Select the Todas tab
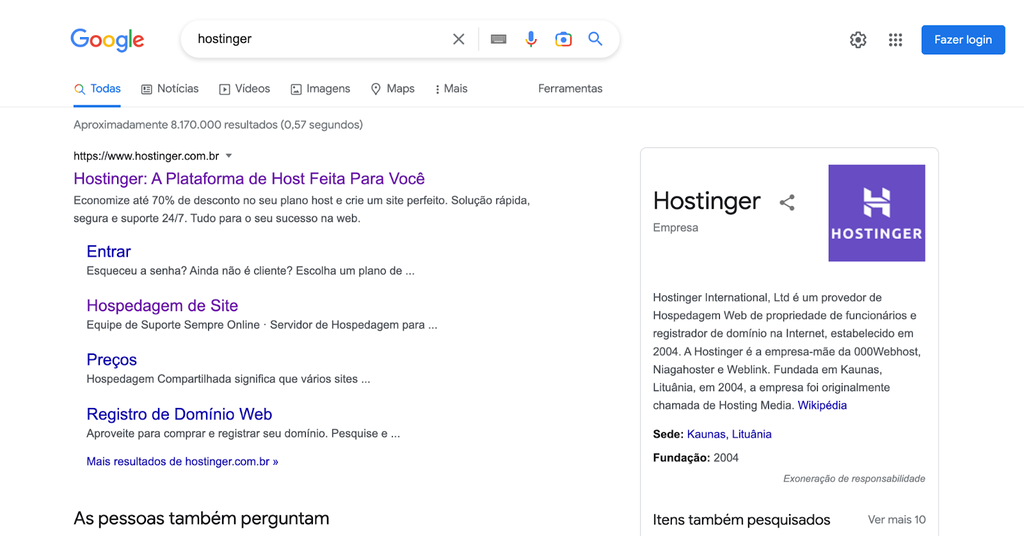The image size is (1024, 536). click(97, 89)
